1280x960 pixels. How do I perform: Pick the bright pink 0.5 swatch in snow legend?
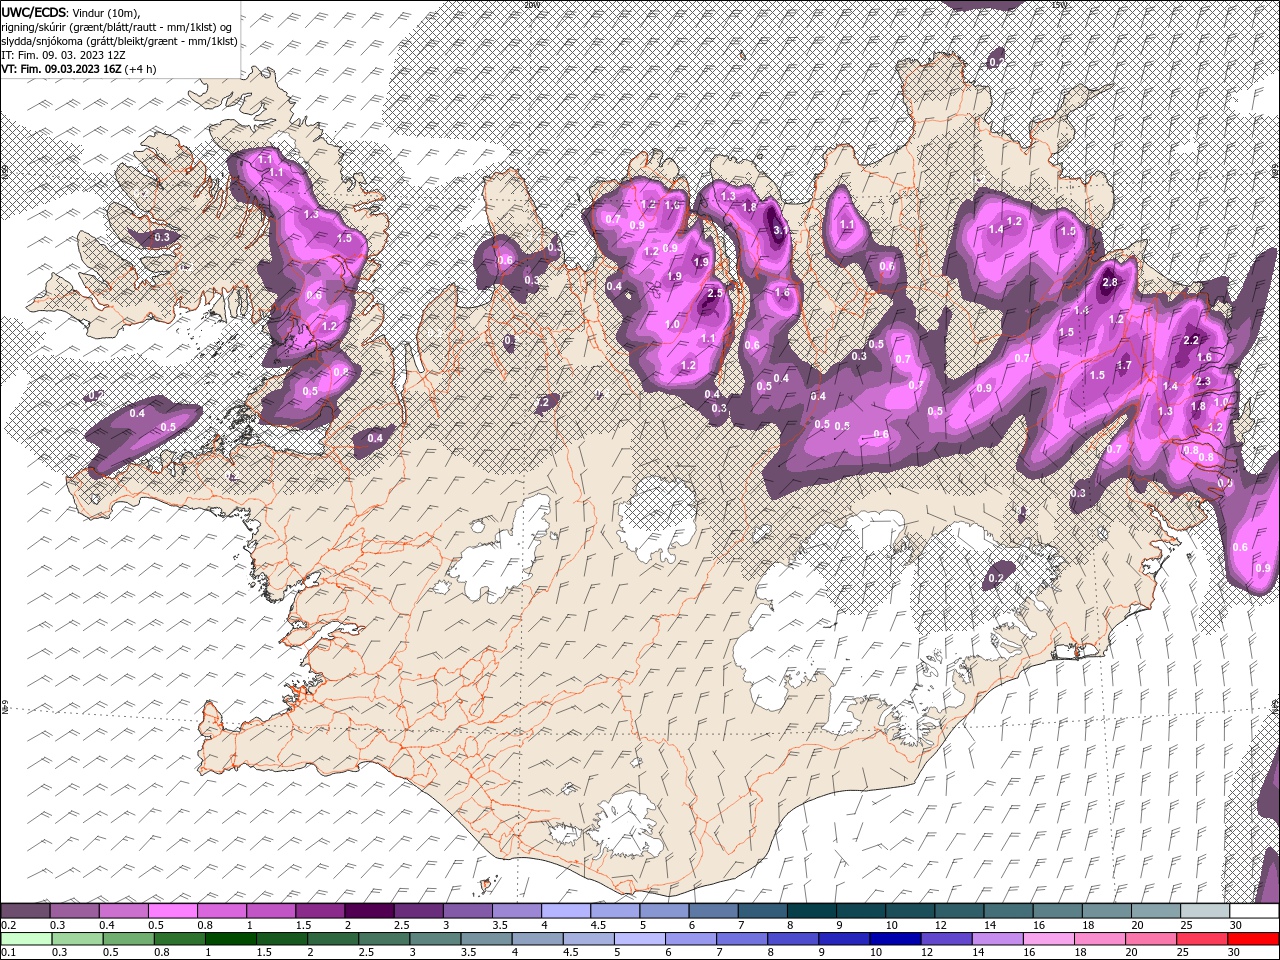tap(173, 911)
